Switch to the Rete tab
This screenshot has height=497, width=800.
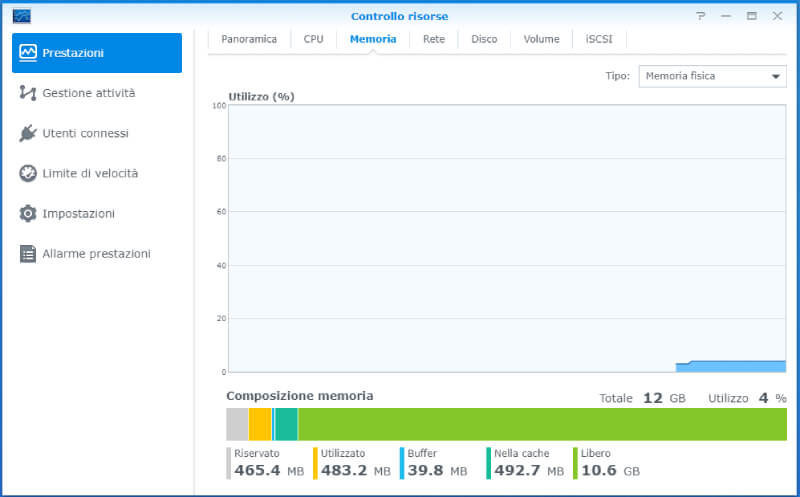(x=434, y=39)
